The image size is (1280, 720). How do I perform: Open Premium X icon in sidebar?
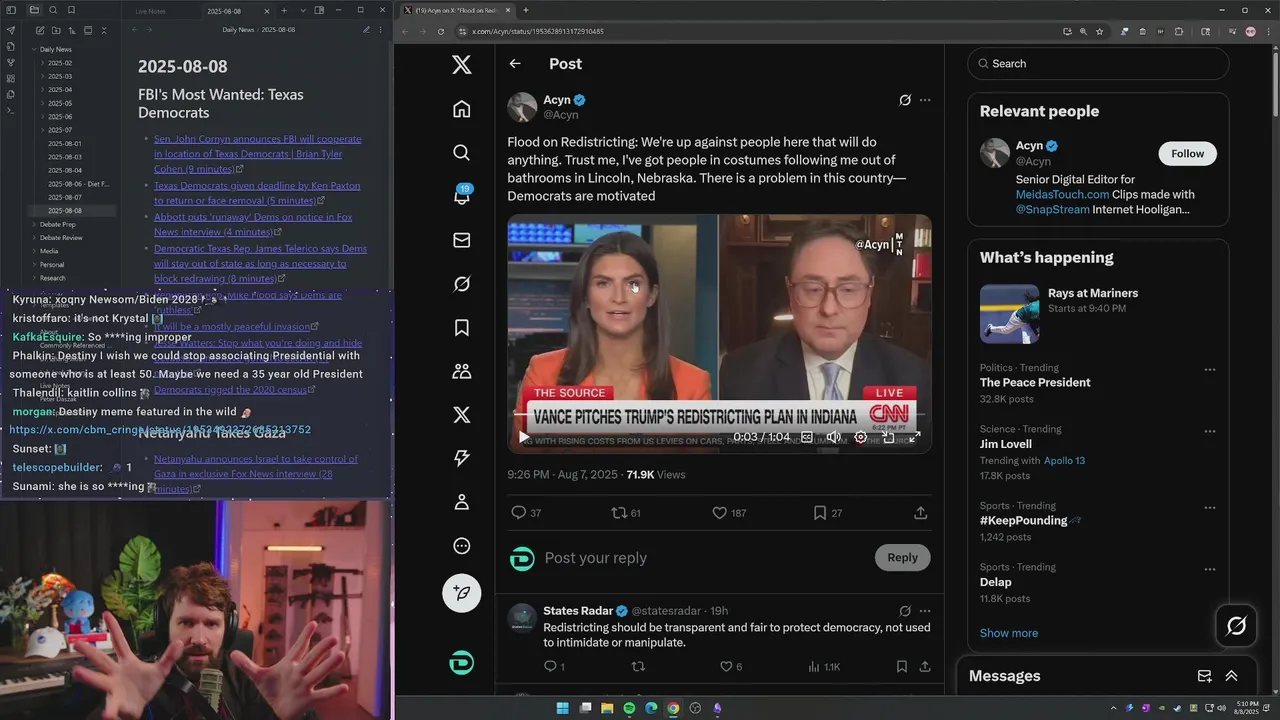click(461, 415)
